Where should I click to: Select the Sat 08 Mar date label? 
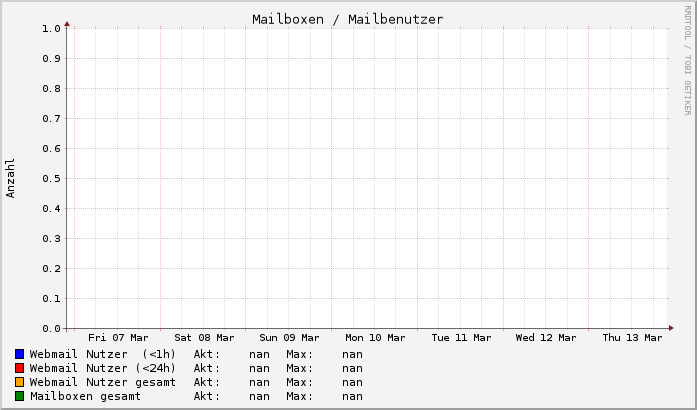(204, 338)
